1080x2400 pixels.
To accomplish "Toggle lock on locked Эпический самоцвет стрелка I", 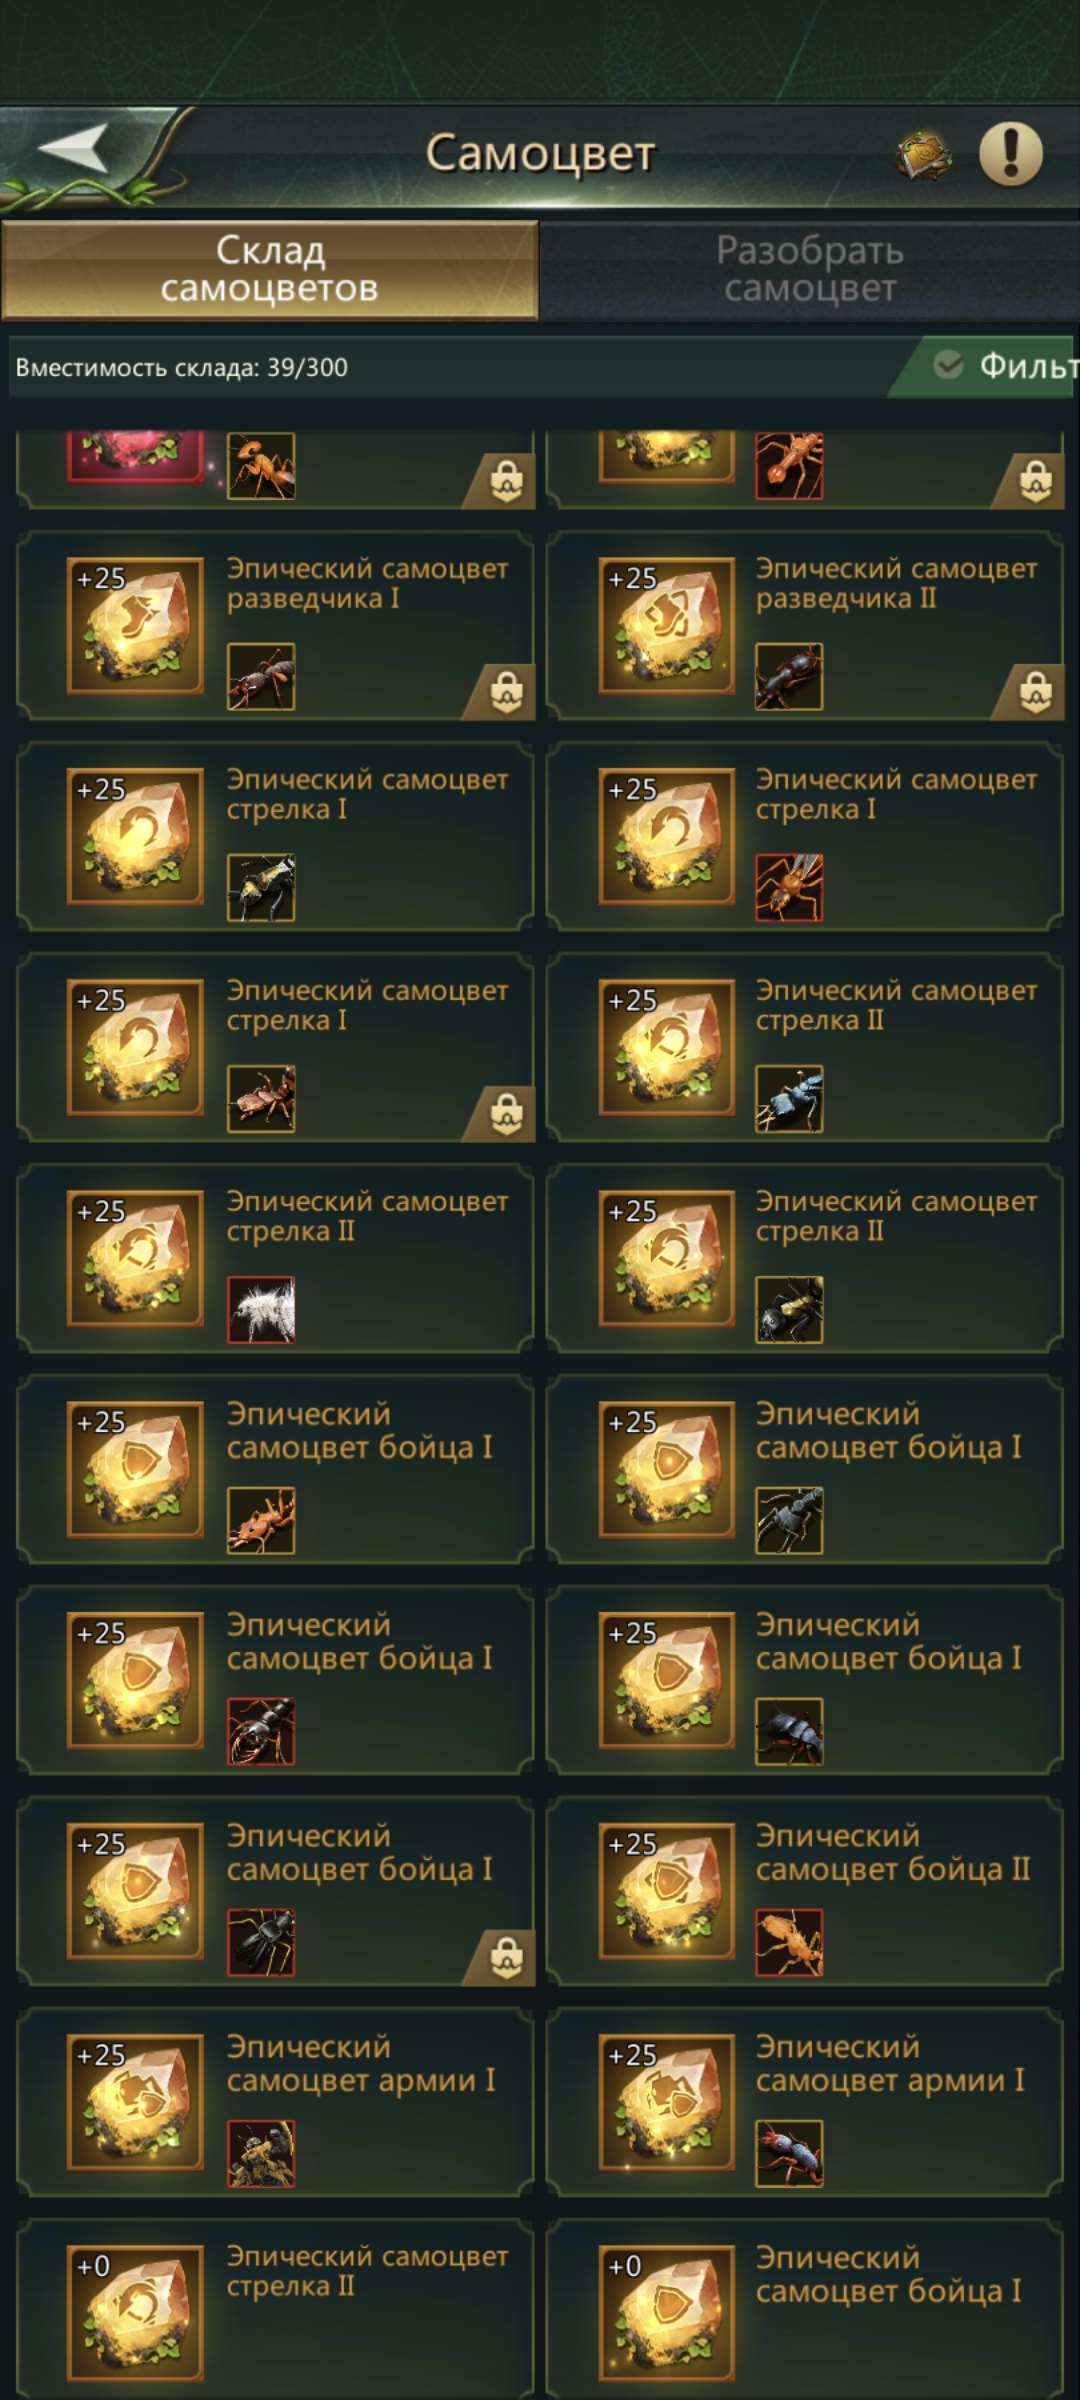I will (x=507, y=1113).
